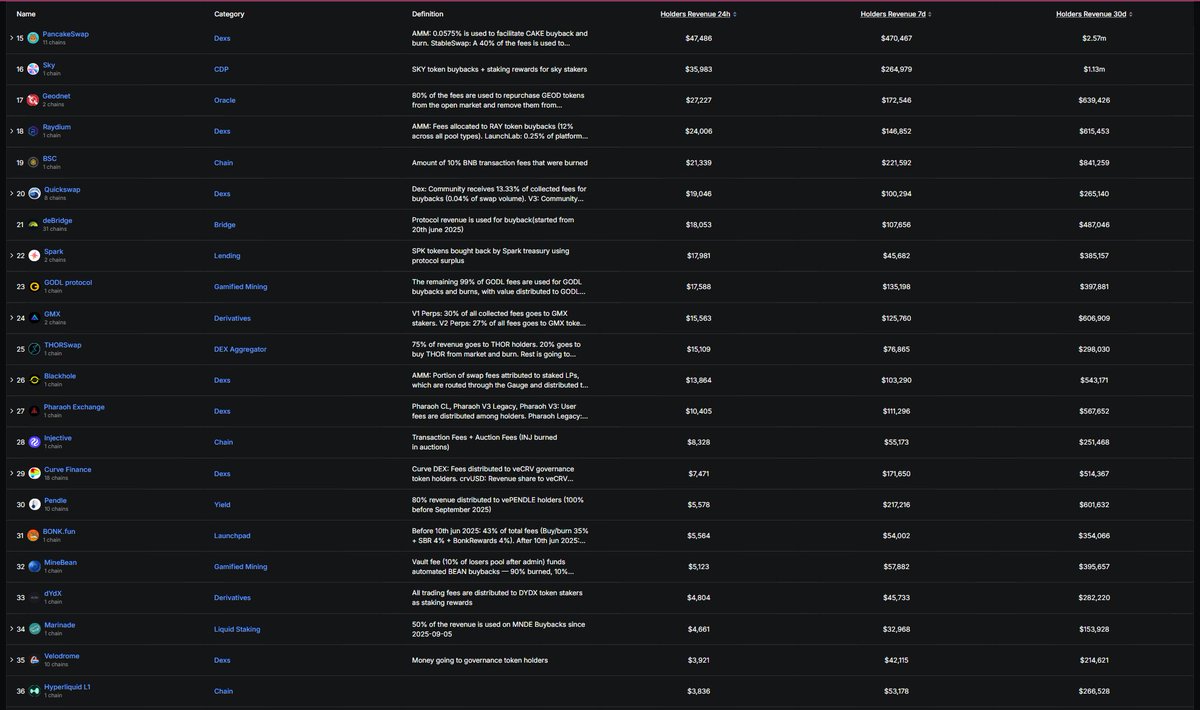Image resolution: width=1200 pixels, height=710 pixels.
Task: Open the PancakeSwap name link
Action: [x=66, y=34]
